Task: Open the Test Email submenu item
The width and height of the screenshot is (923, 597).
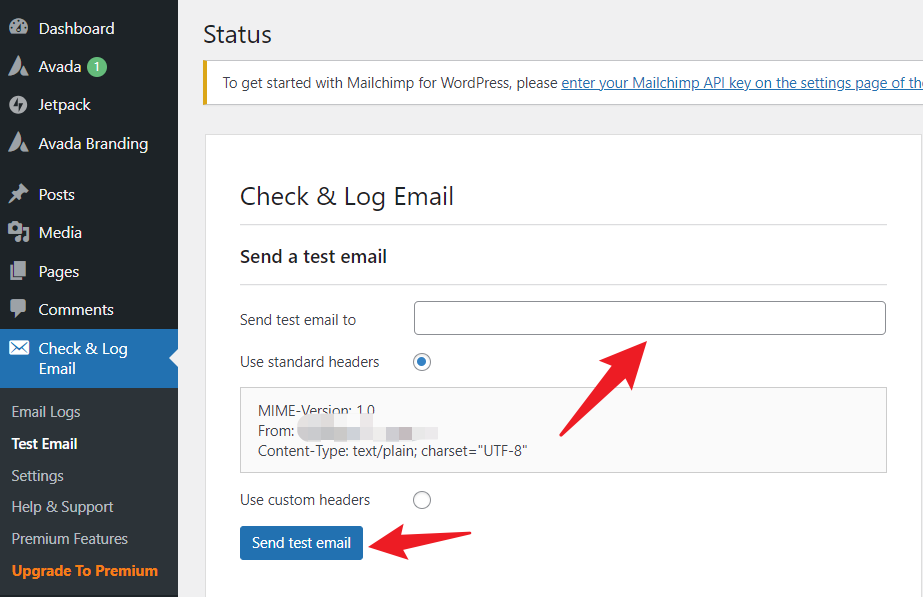Action: [44, 444]
